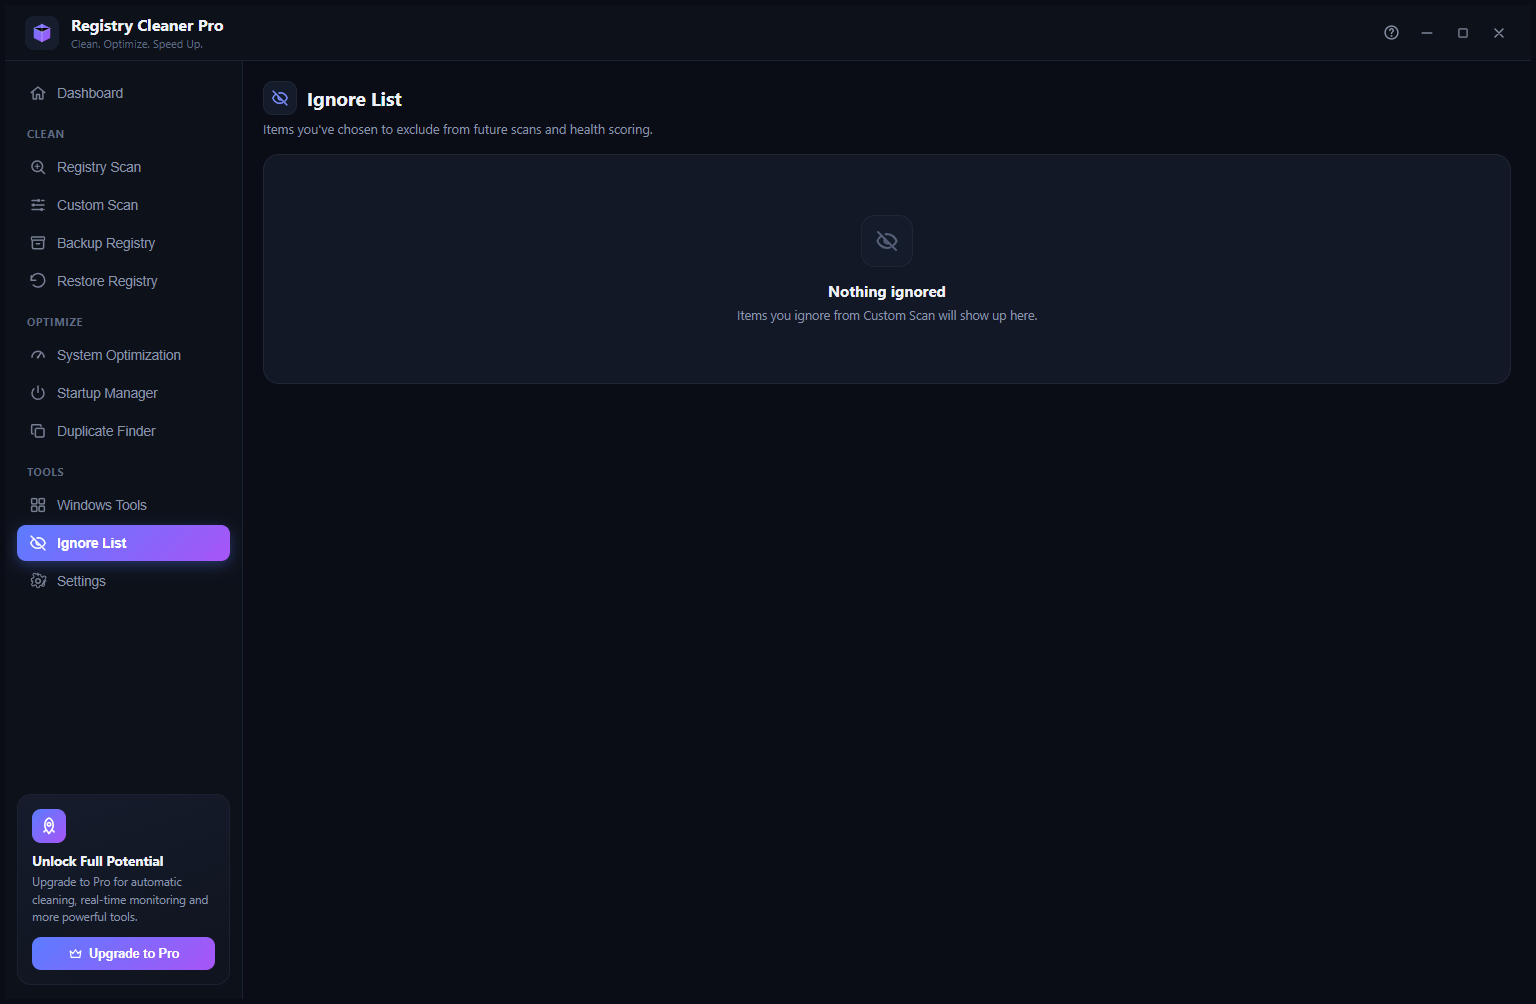This screenshot has height=1004, width=1536.
Task: Click the exclude-from-future-scans description text
Action: tap(458, 130)
